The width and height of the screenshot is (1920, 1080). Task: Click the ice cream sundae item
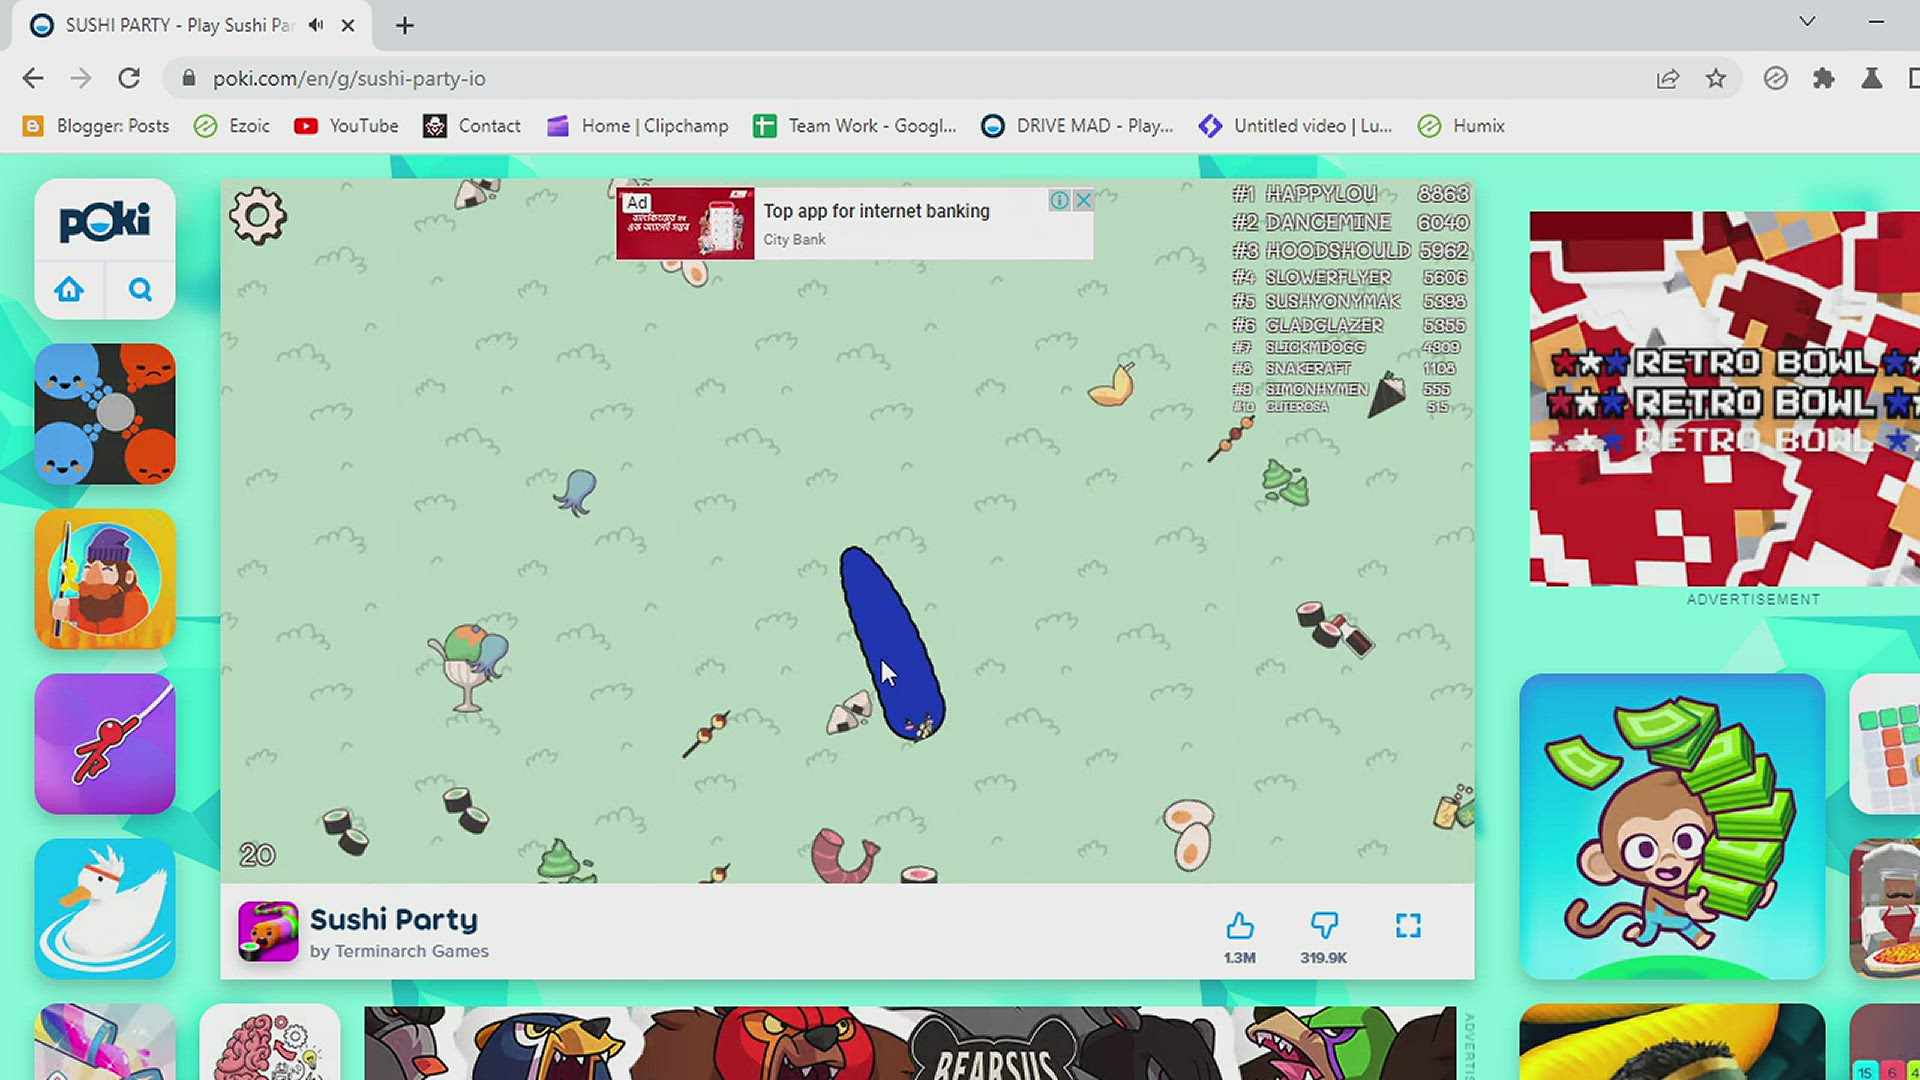pyautogui.click(x=468, y=666)
